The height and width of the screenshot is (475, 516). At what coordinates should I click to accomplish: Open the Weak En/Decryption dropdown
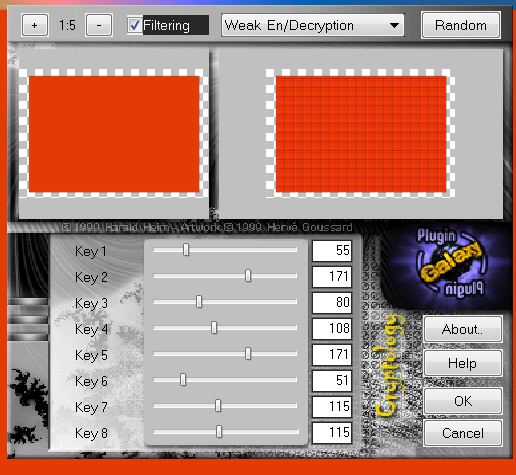tap(313, 25)
